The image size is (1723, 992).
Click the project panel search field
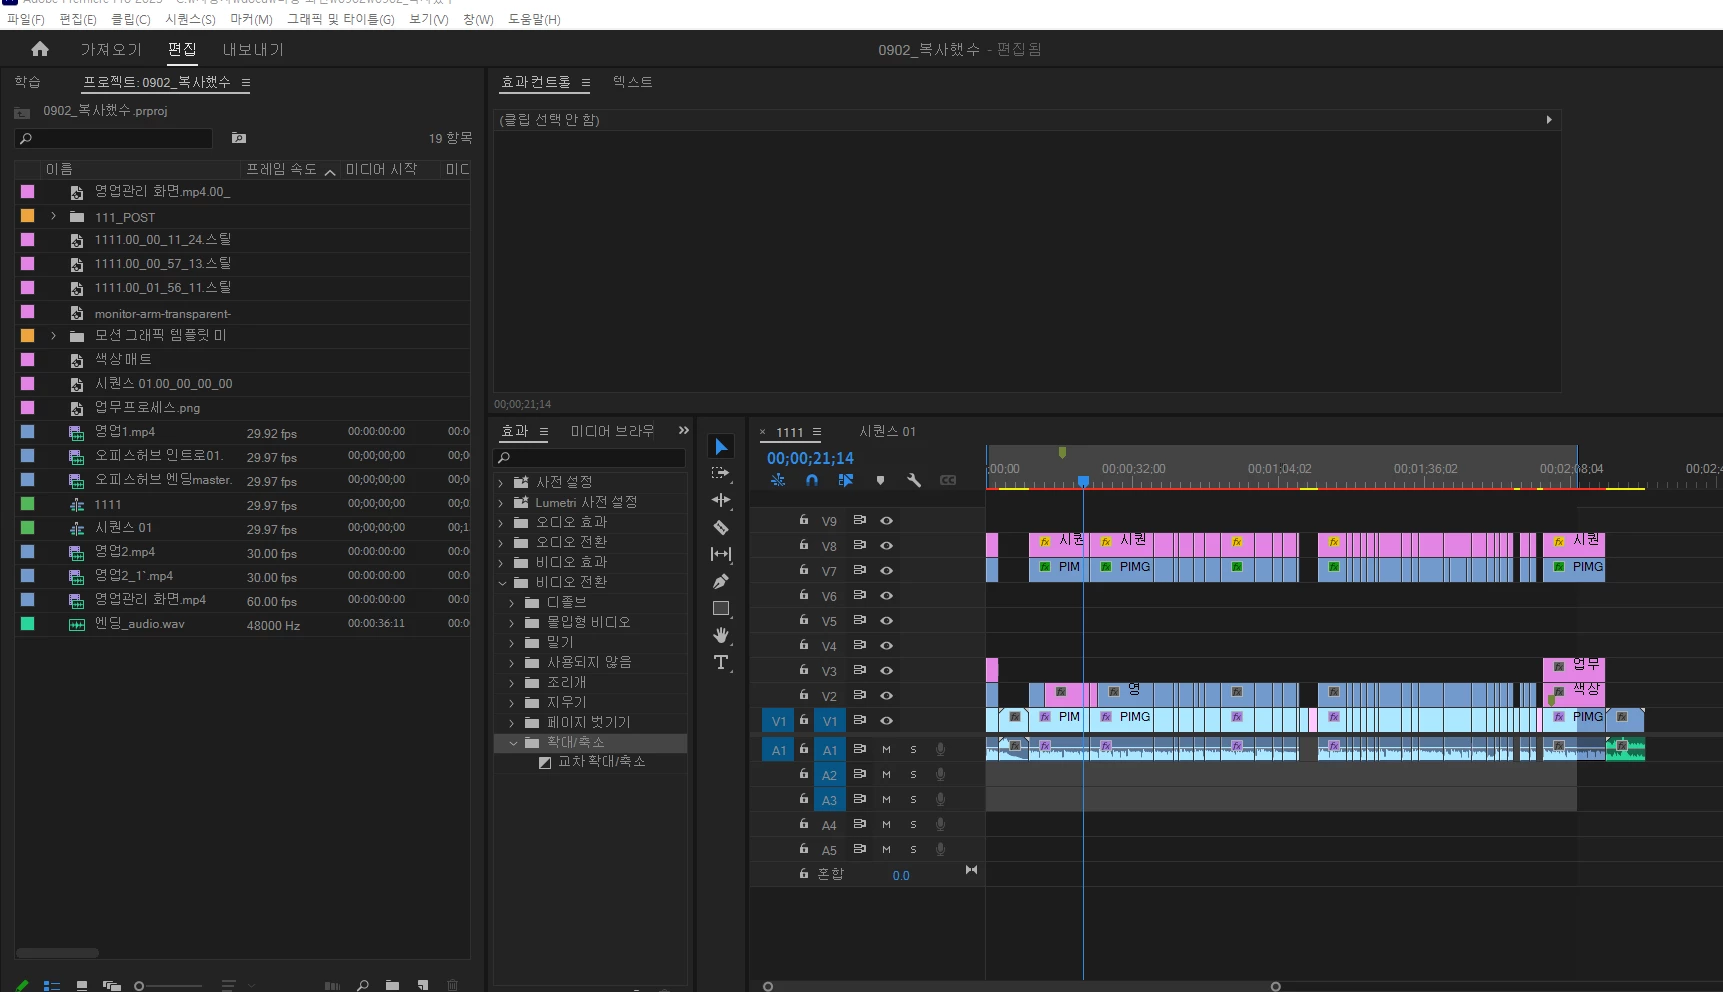click(x=113, y=138)
